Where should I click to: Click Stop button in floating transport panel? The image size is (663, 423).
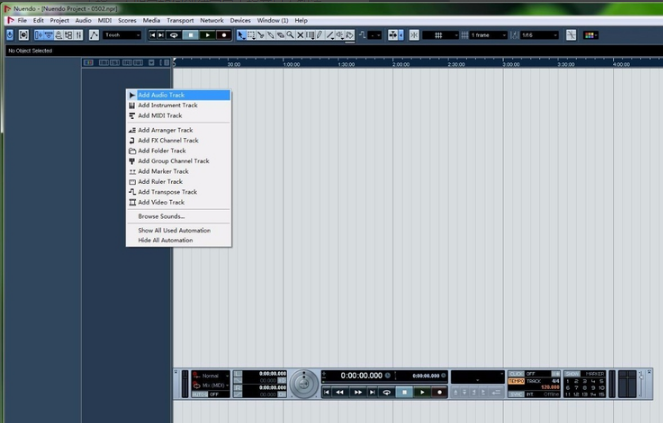404,393
